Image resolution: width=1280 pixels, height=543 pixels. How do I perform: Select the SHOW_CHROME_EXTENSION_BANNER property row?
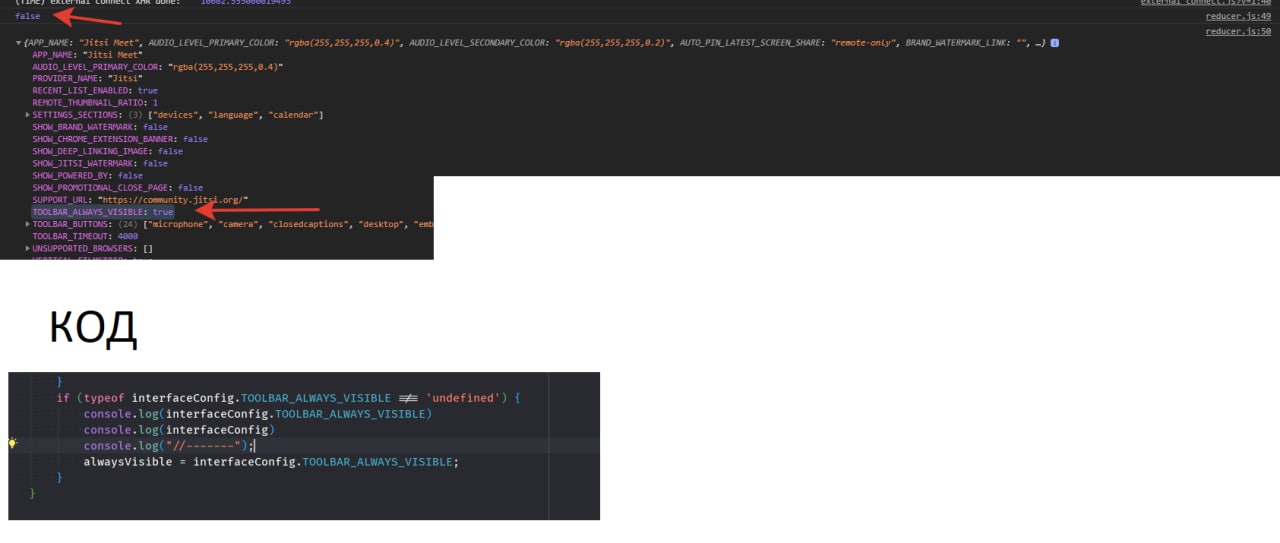(x=120, y=139)
